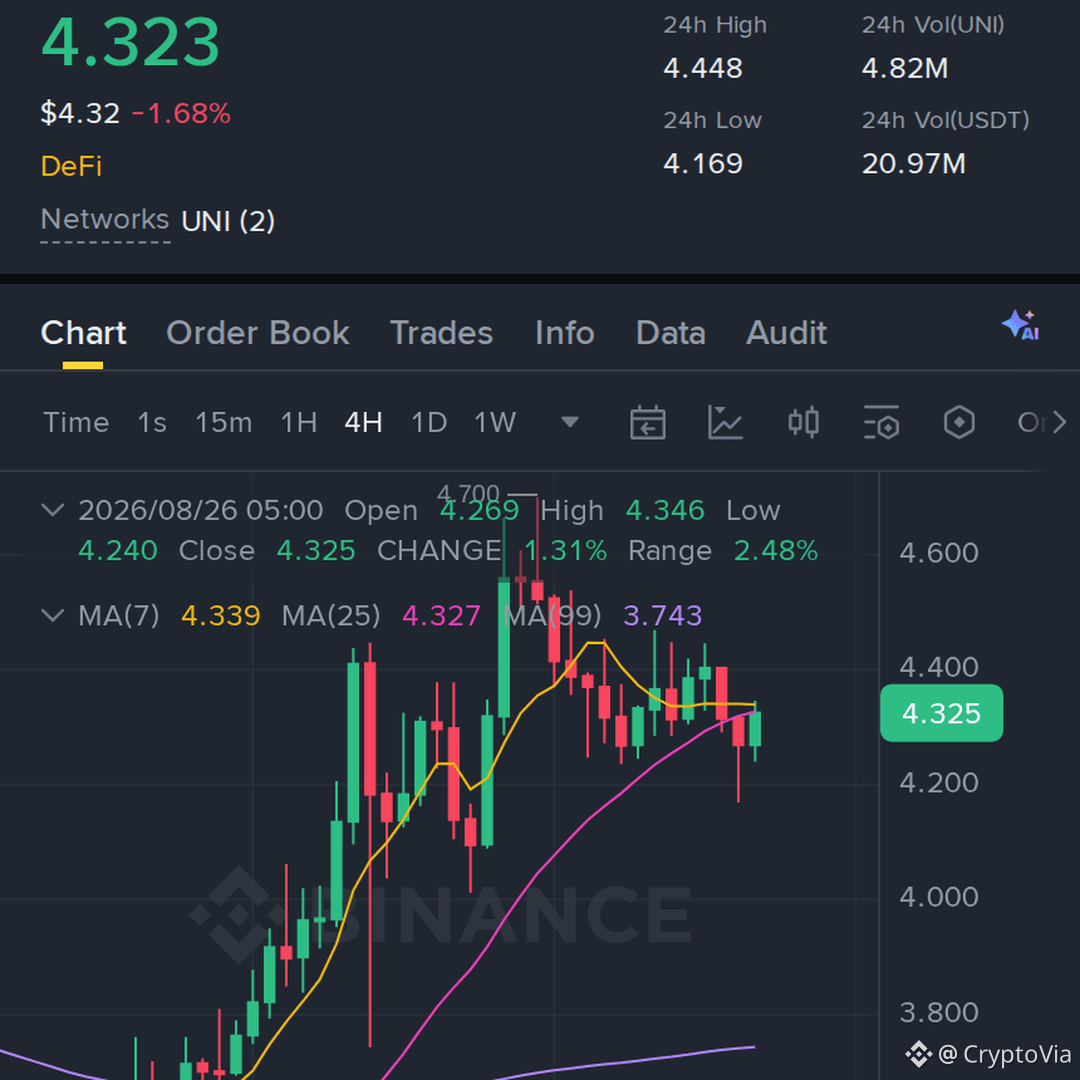Click the green 4.325 current price tag
The image size is (1080, 1080).
[942, 713]
